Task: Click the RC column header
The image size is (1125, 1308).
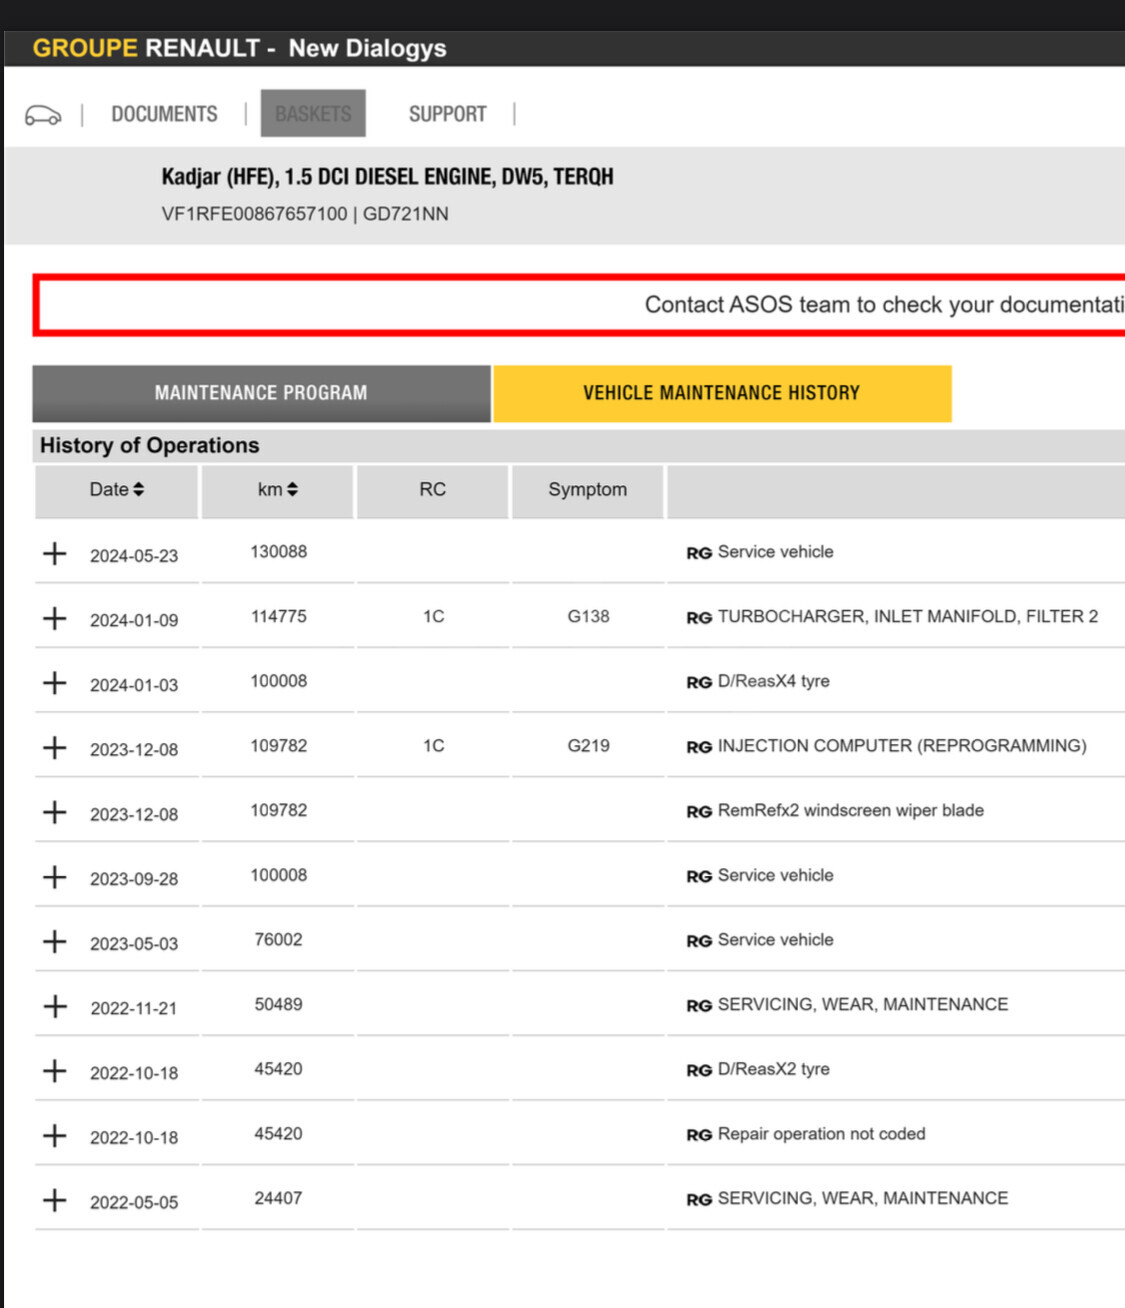Action: point(433,490)
